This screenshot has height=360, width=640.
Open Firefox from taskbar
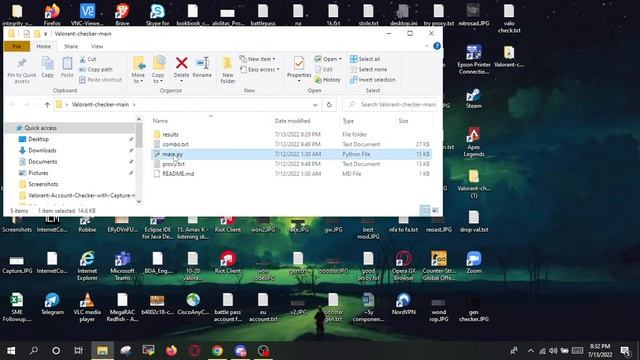(x=171, y=351)
